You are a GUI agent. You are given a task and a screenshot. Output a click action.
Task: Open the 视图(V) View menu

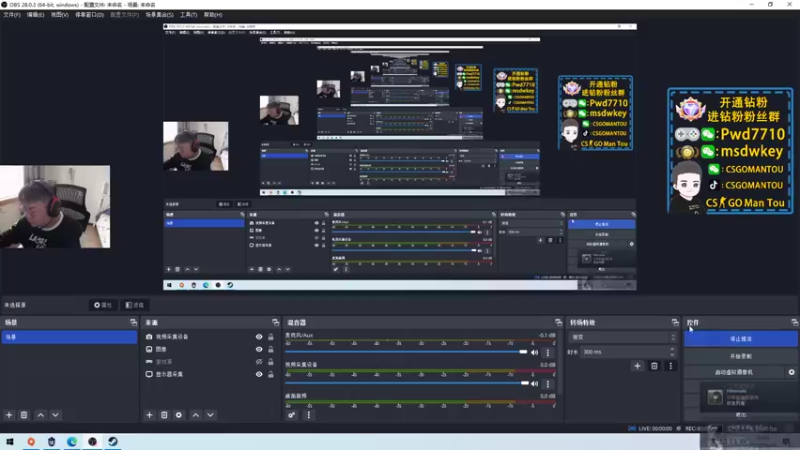click(x=59, y=15)
